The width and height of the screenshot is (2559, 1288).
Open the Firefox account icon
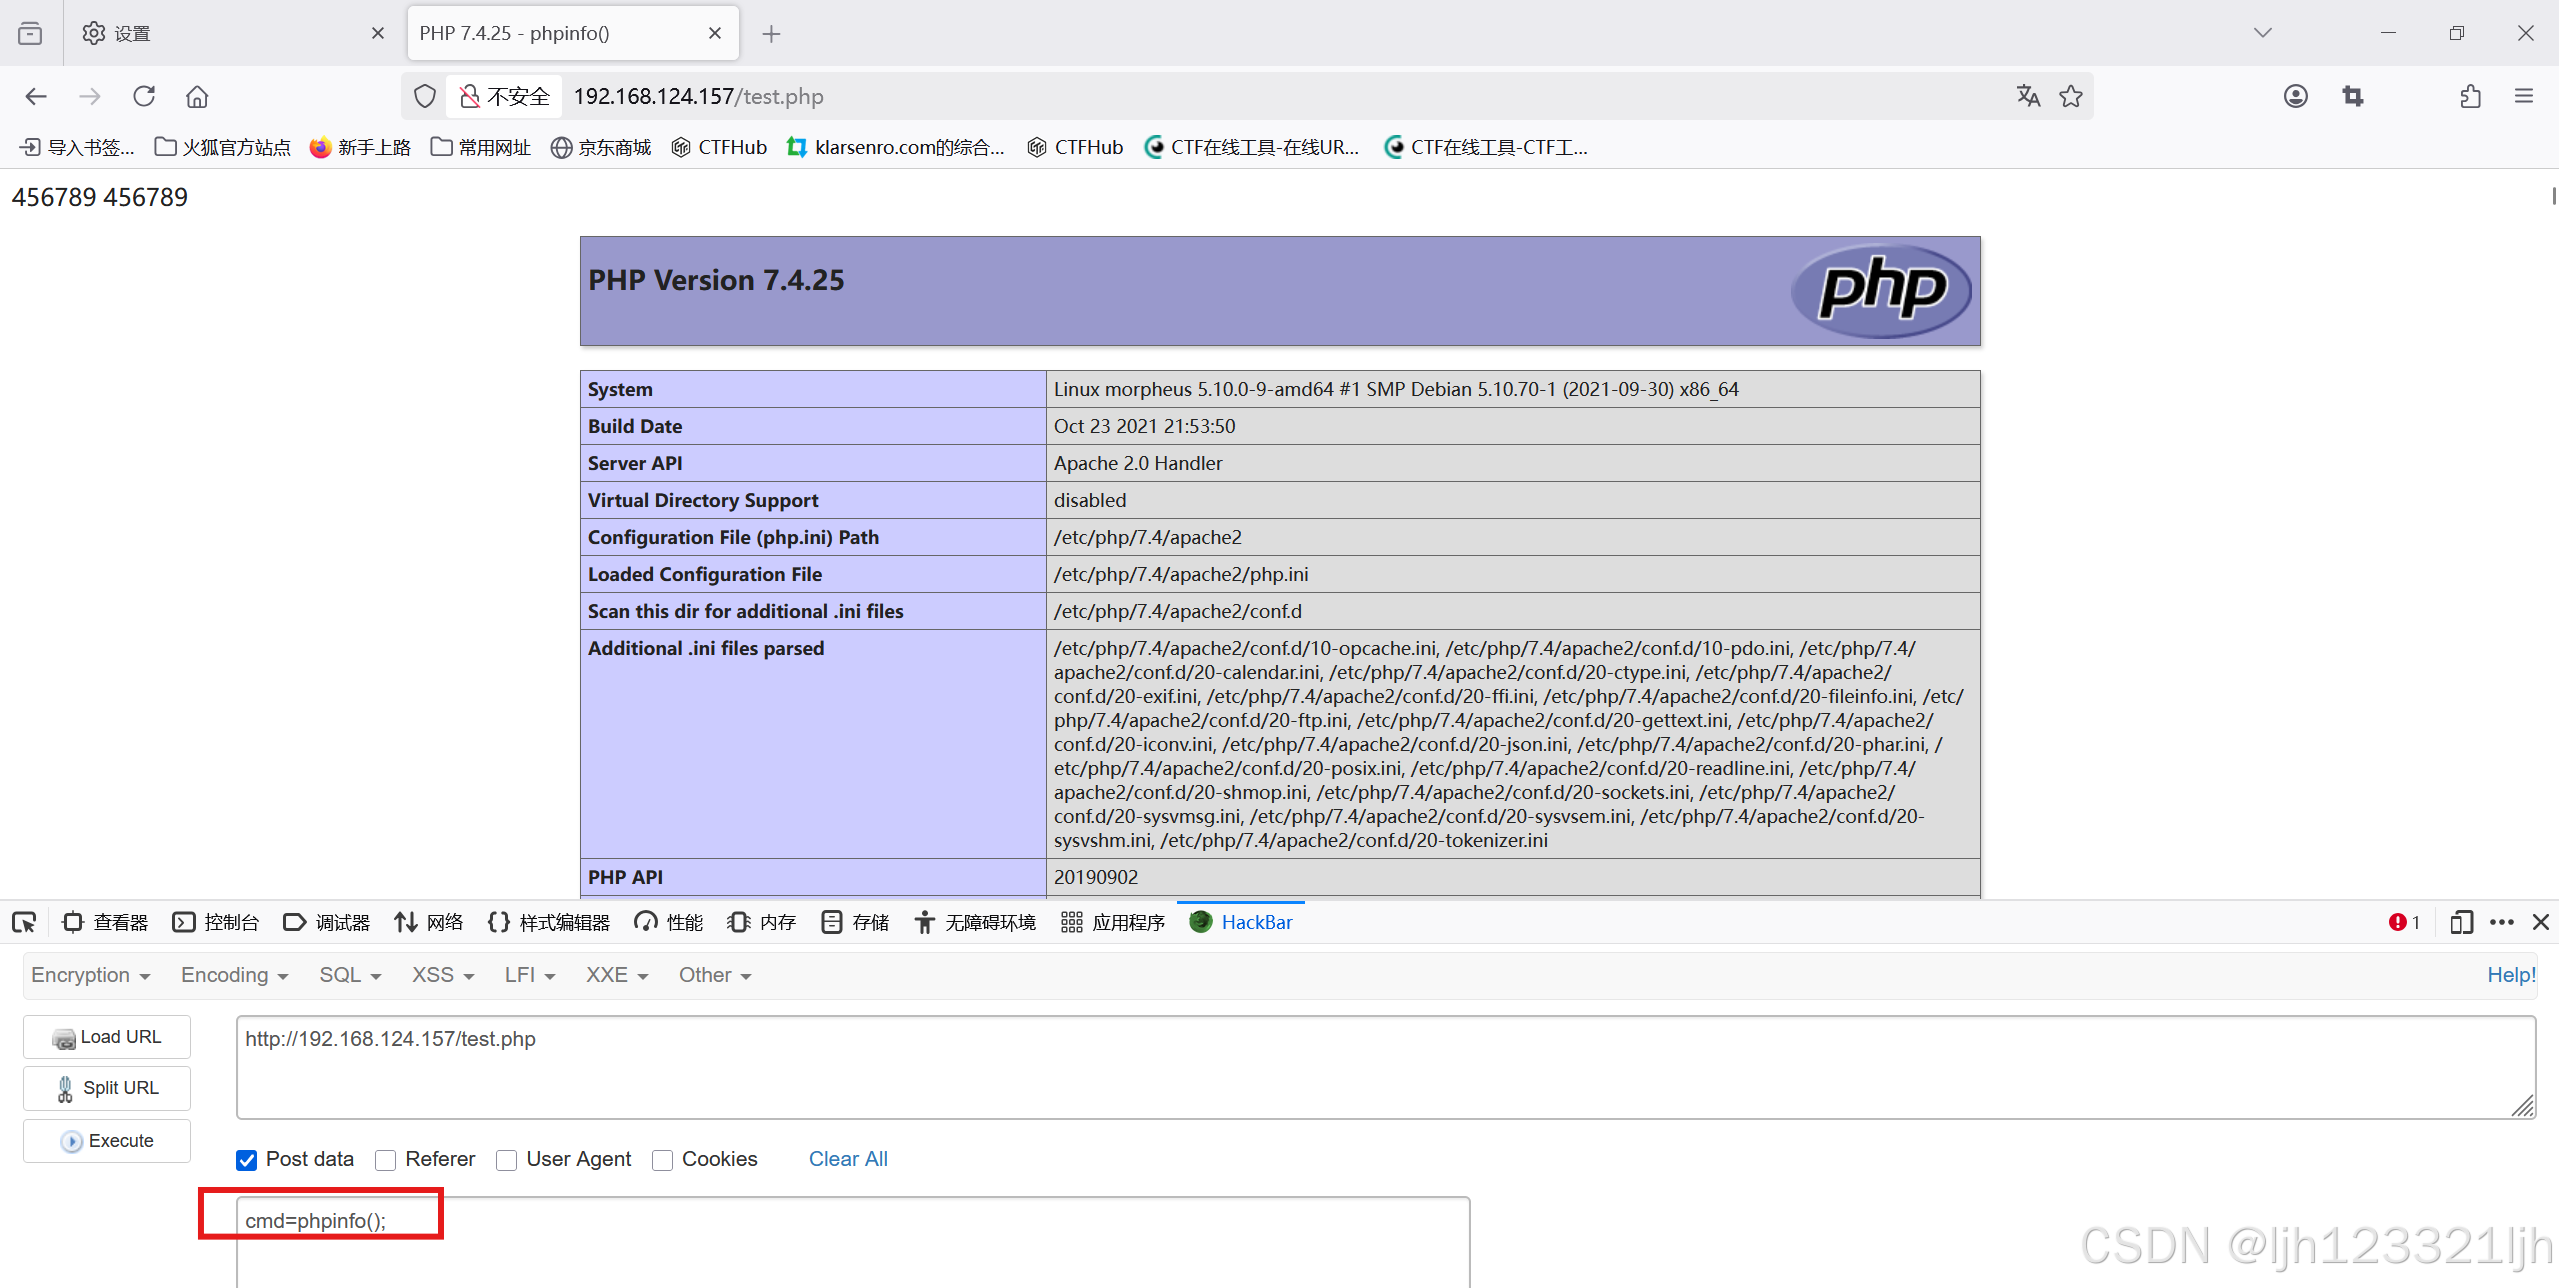pos(2296,96)
